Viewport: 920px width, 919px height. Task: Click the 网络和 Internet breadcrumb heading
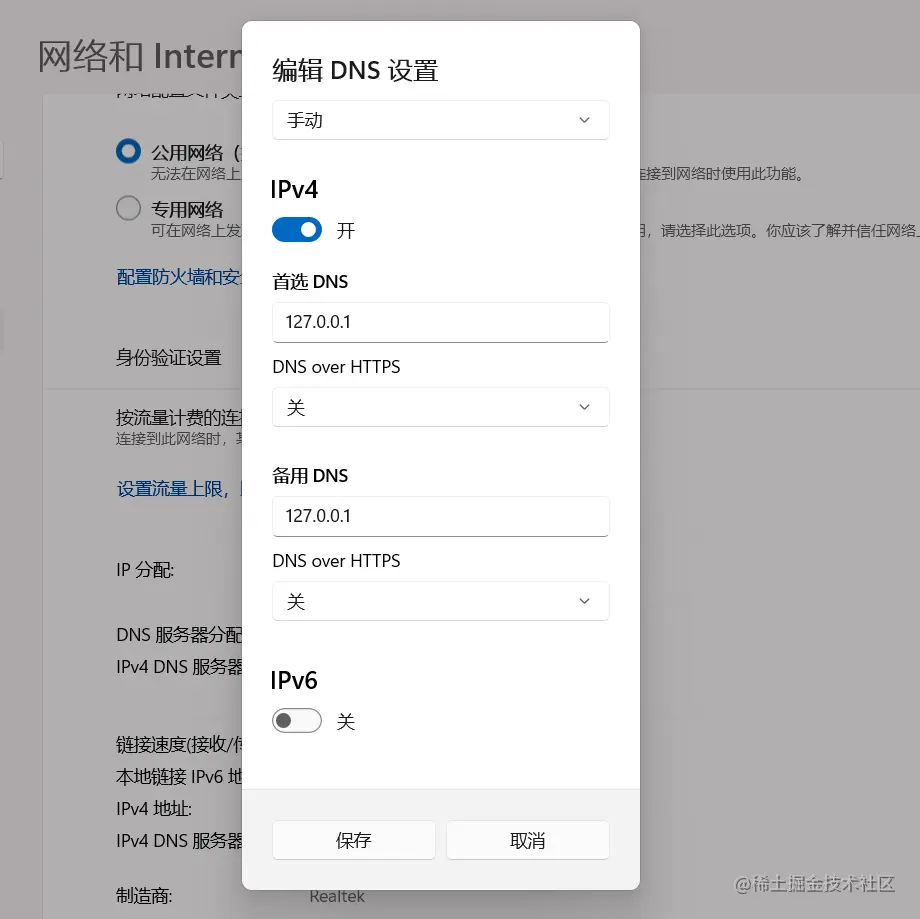[x=140, y=56]
